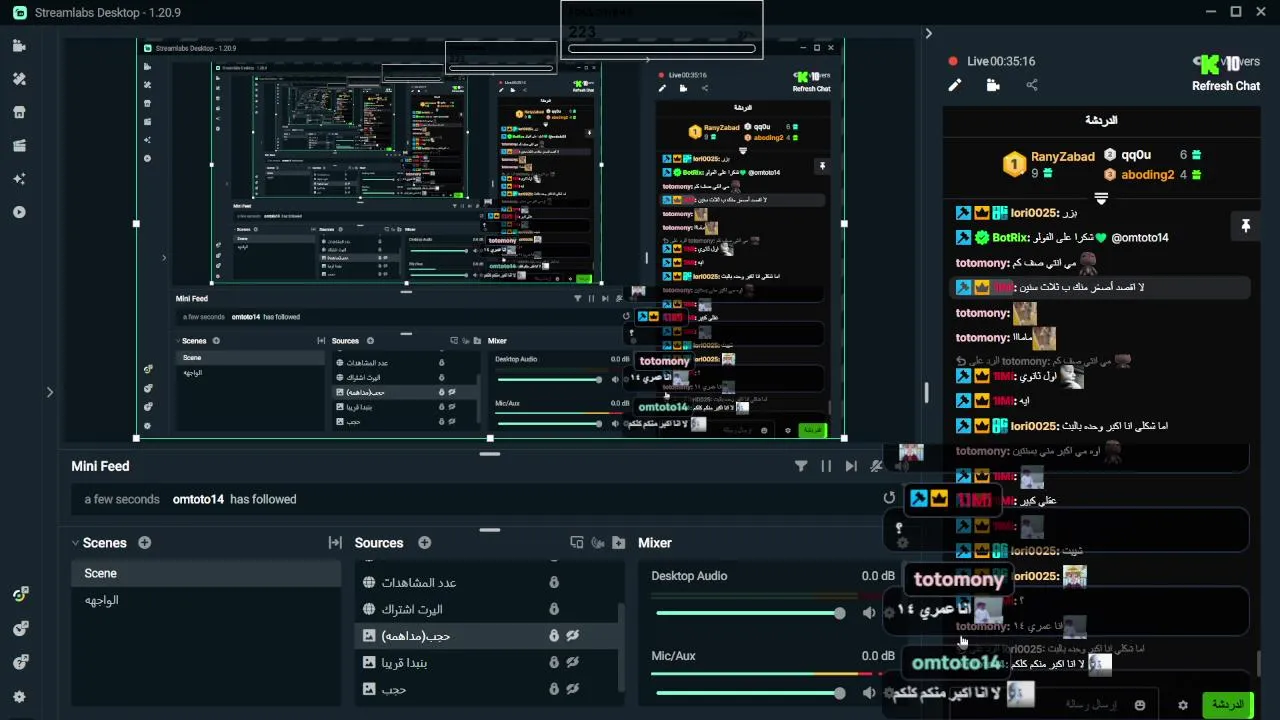The image size is (1280, 720).
Task: Open the circular play icon in sidebar
Action: (x=19, y=212)
